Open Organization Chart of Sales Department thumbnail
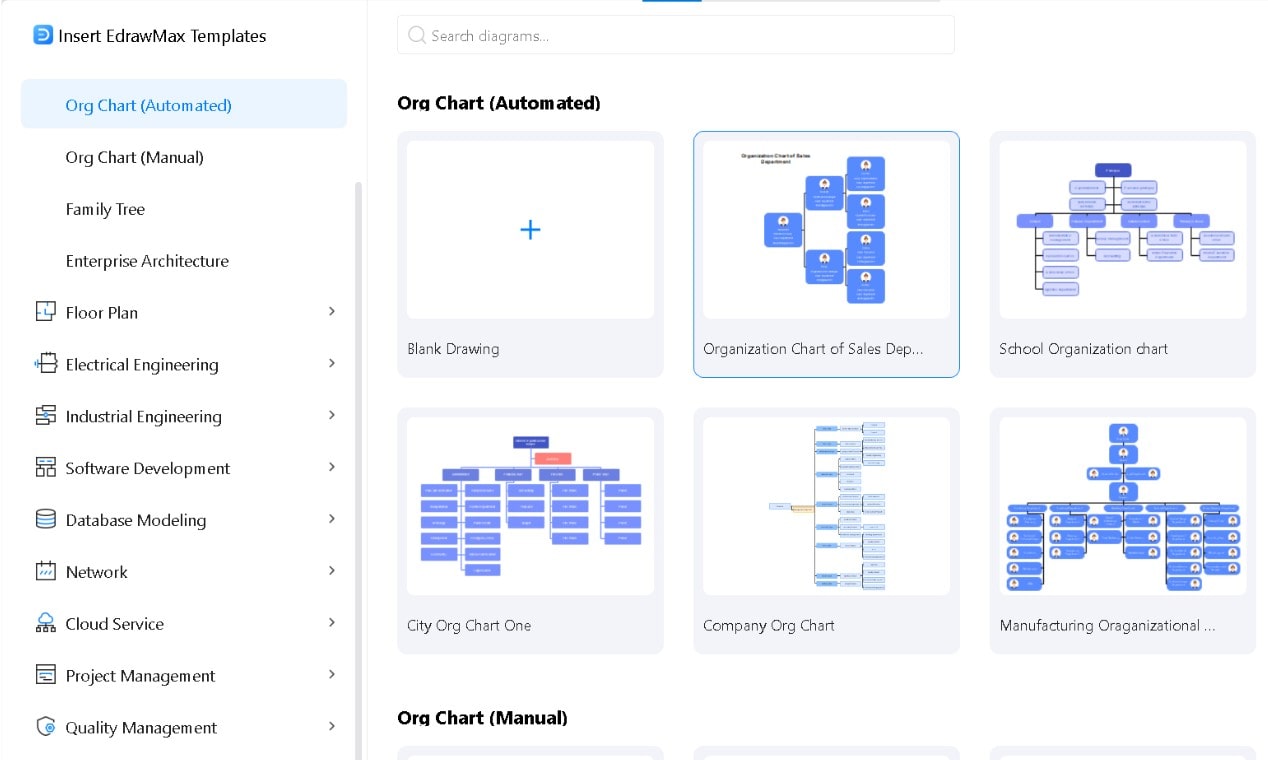Screen dimensions: 1268x760 [826, 229]
